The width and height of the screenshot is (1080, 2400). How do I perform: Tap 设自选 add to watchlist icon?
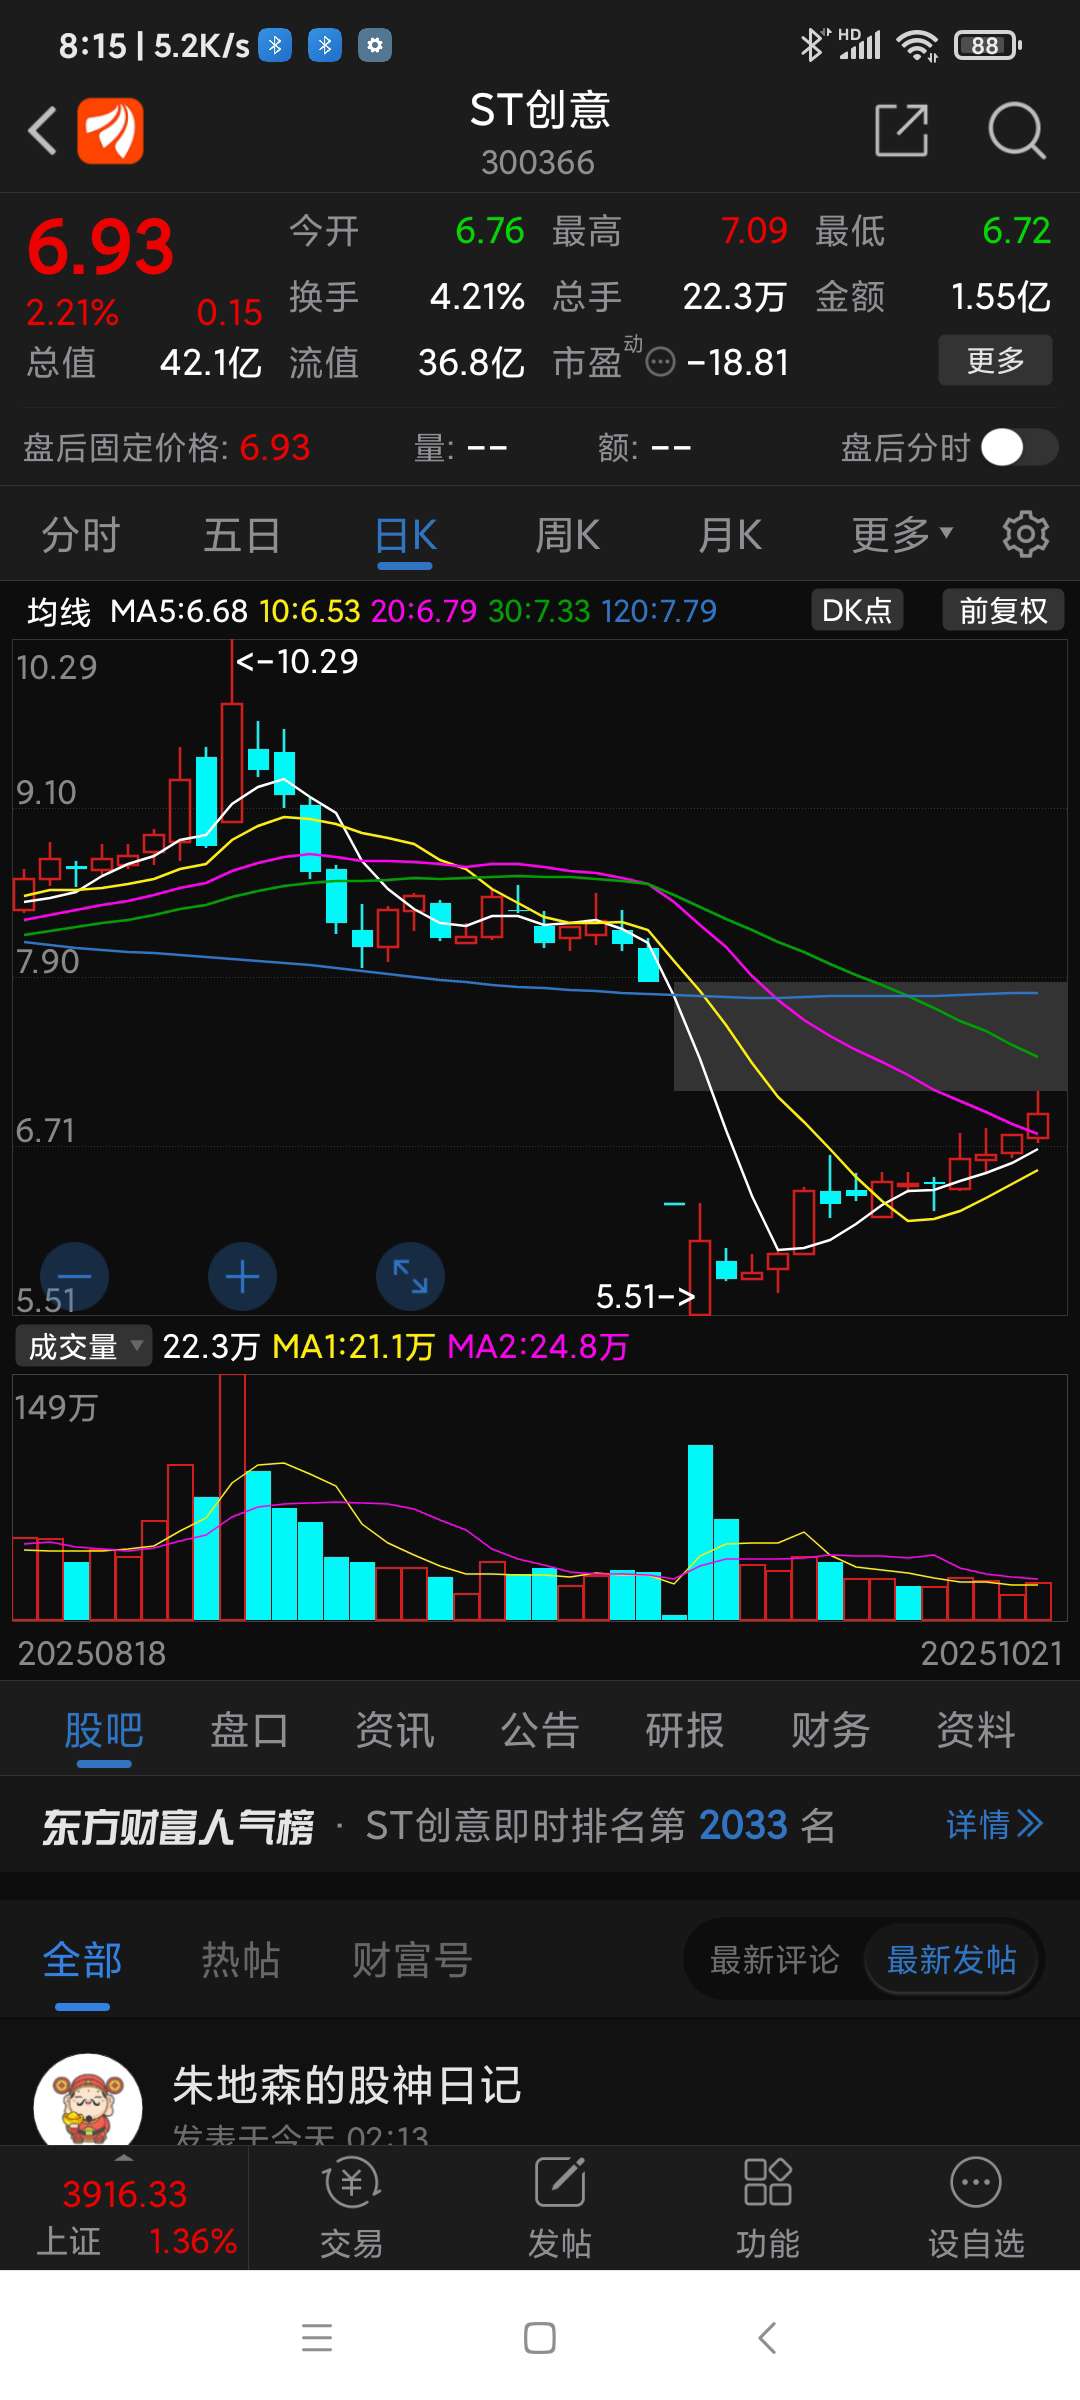(976, 2210)
